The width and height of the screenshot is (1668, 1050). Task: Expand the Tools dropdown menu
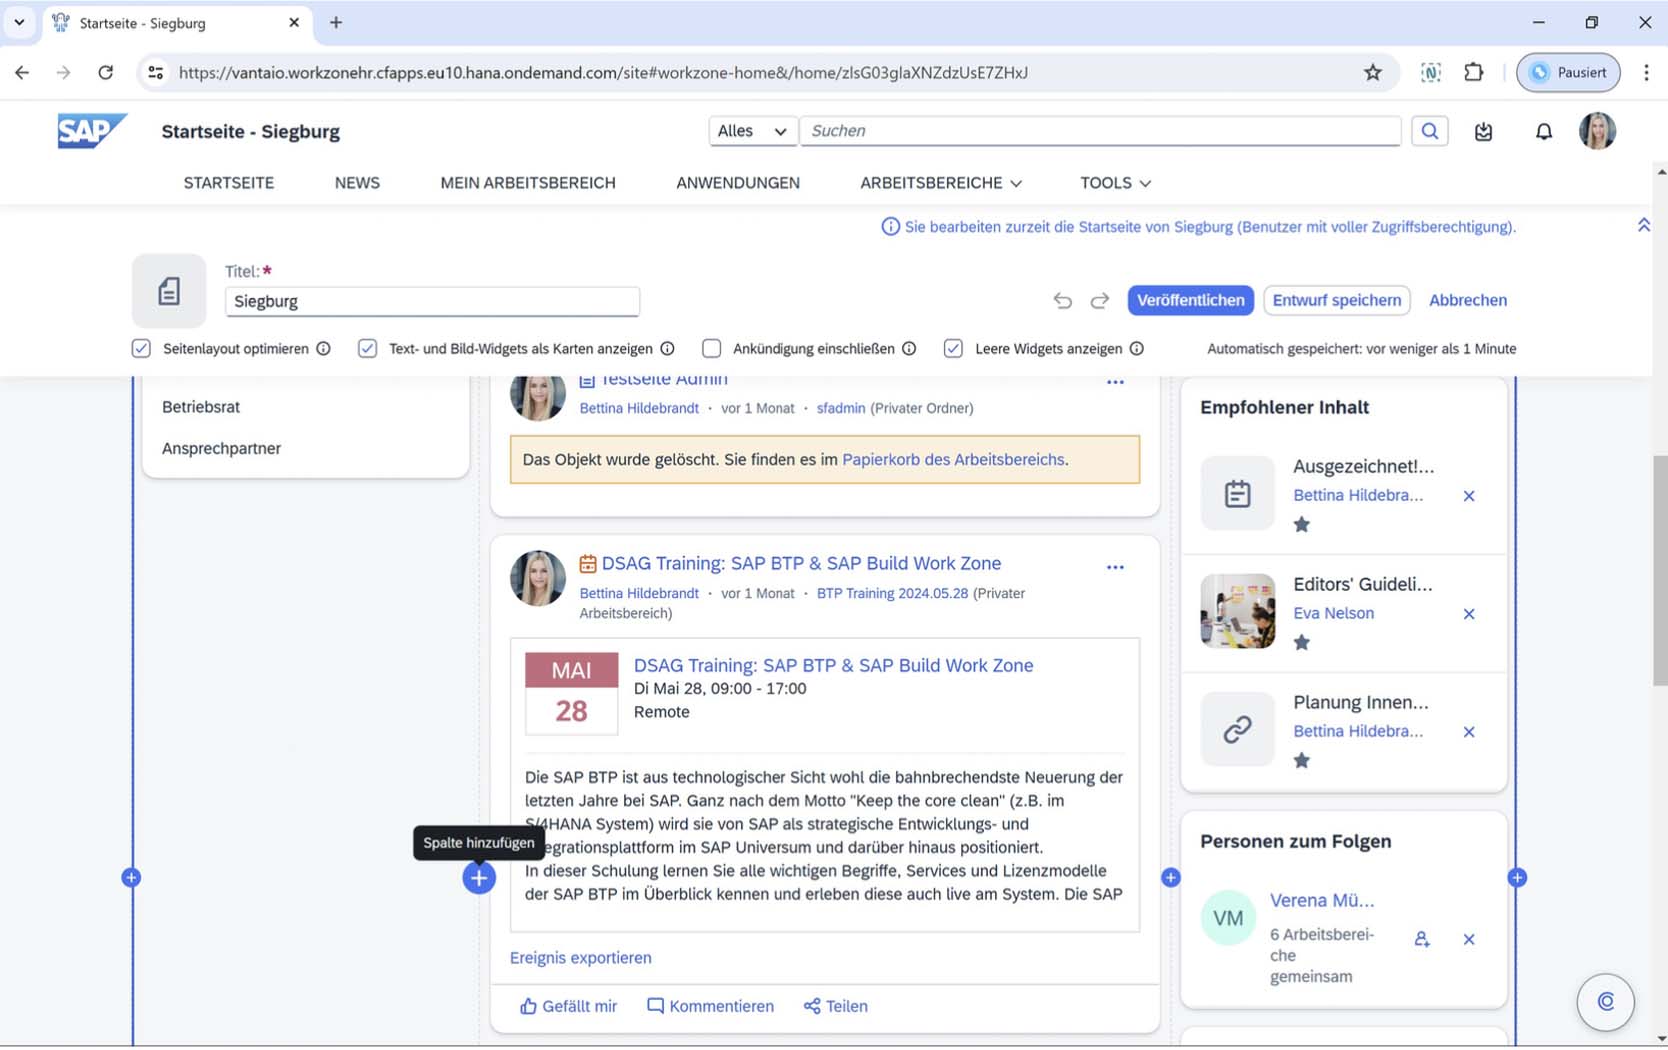click(x=1114, y=183)
